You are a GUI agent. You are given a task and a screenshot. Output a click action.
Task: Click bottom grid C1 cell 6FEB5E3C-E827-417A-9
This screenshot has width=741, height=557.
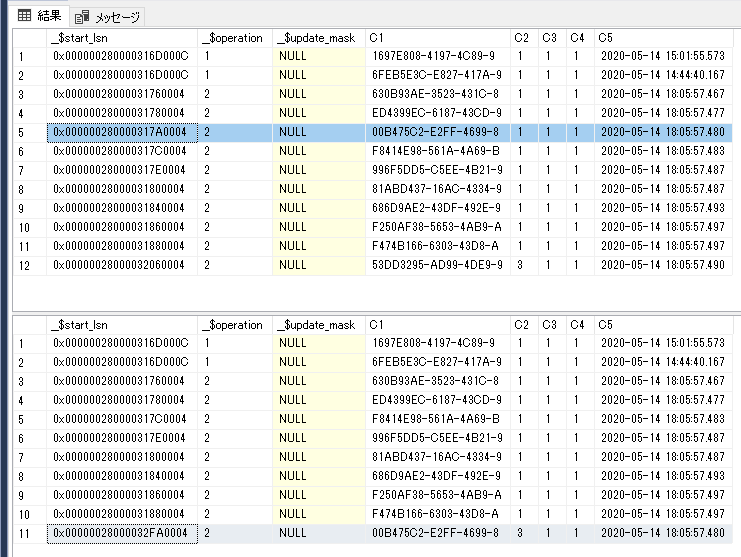[x=438, y=362]
